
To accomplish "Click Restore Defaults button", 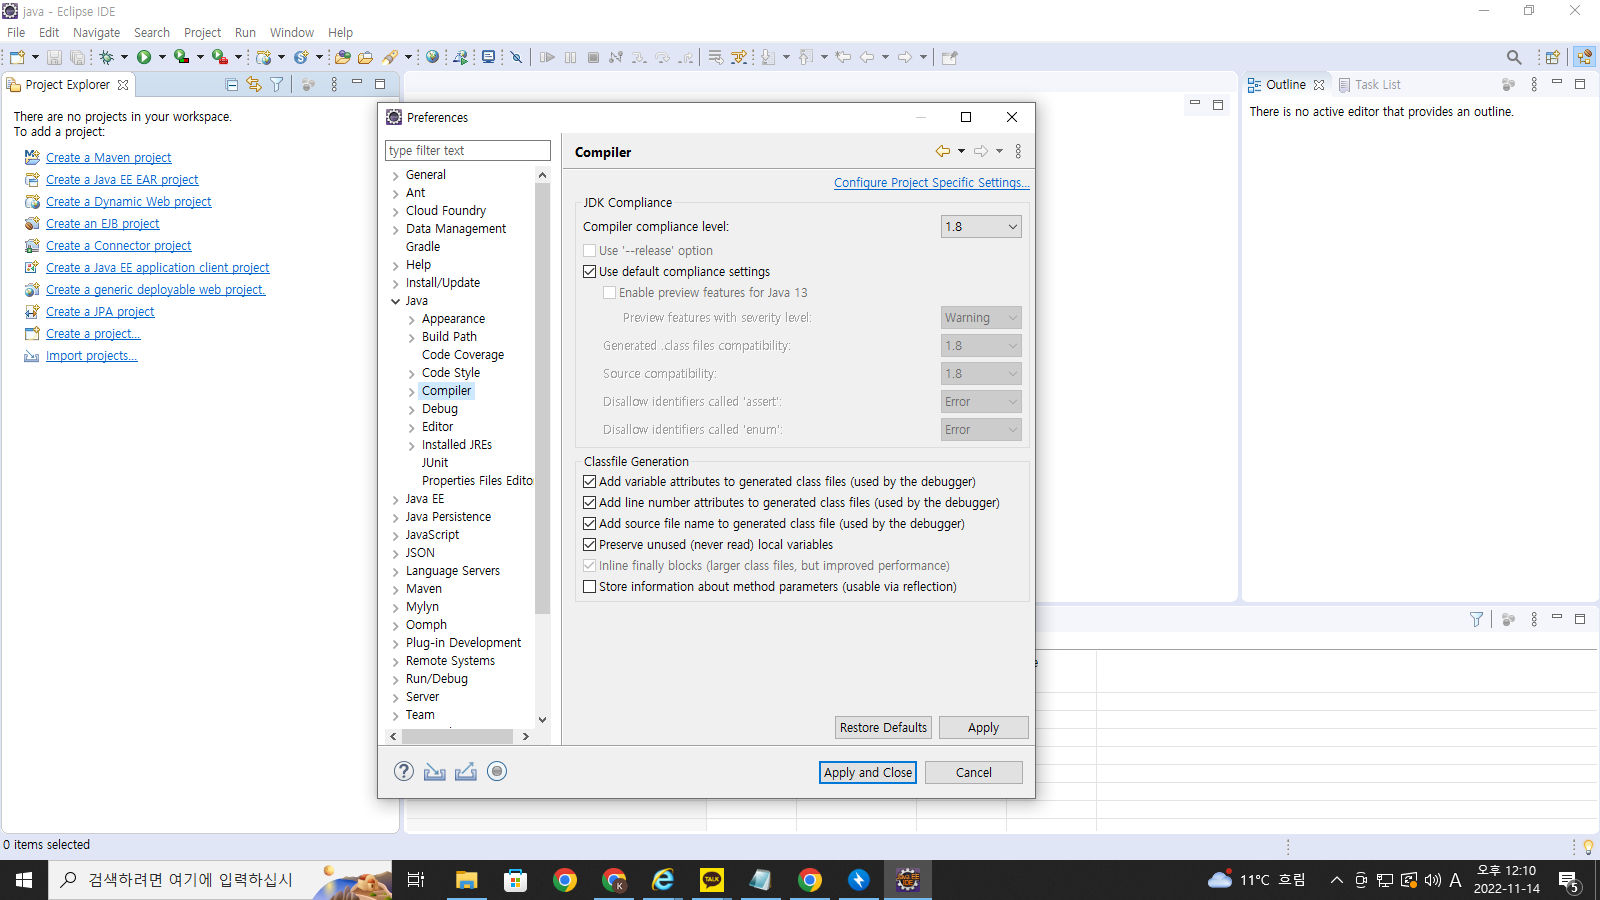I will point(884,728).
